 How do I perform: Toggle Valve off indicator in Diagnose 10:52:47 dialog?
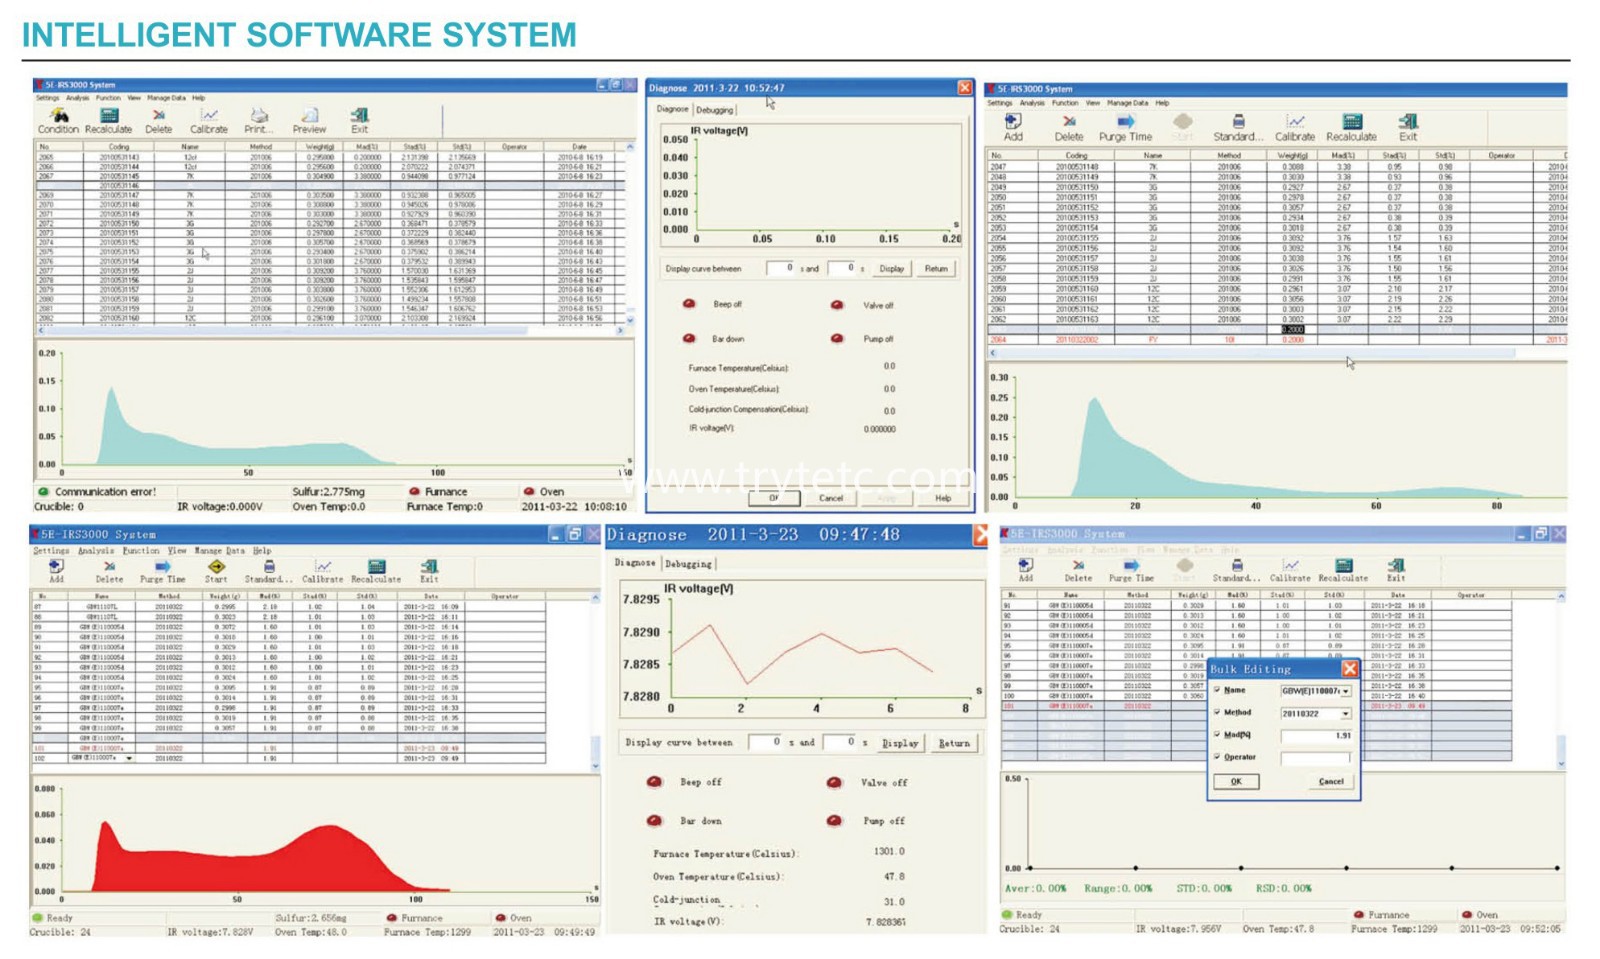click(x=837, y=305)
